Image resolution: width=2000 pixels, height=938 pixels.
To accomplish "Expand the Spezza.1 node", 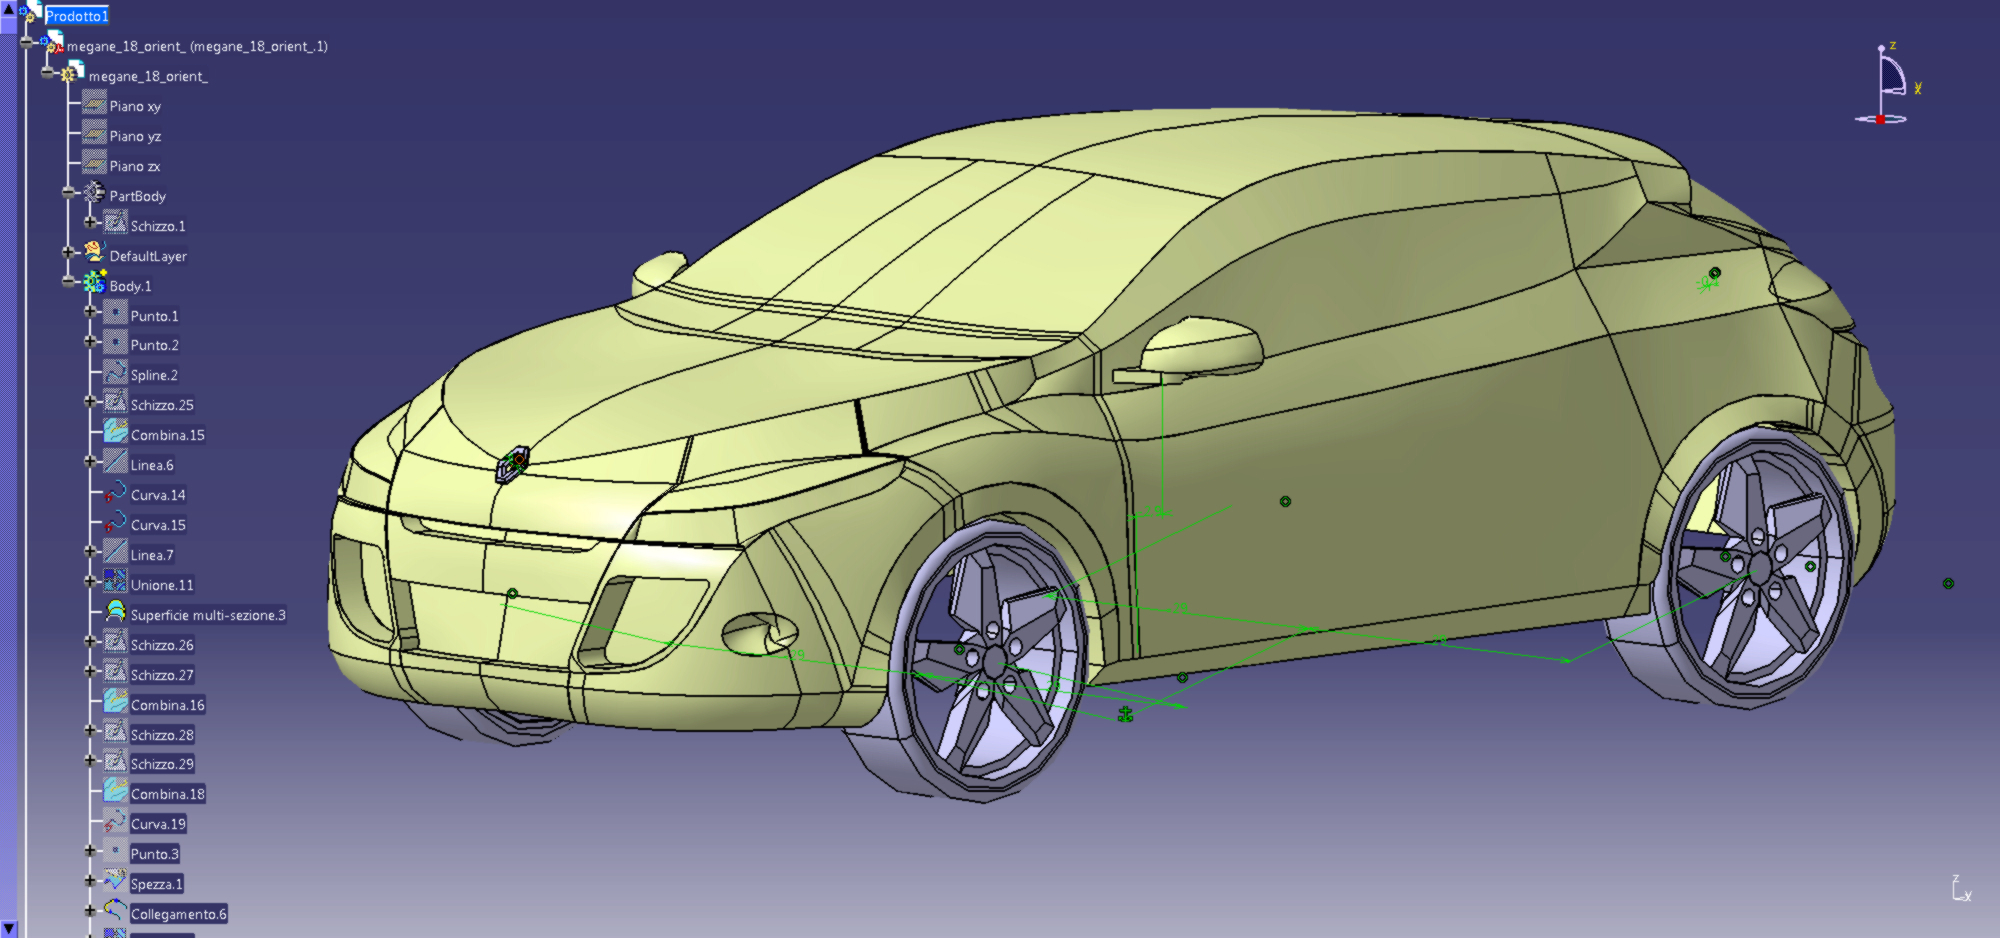I will pyautogui.click(x=91, y=880).
